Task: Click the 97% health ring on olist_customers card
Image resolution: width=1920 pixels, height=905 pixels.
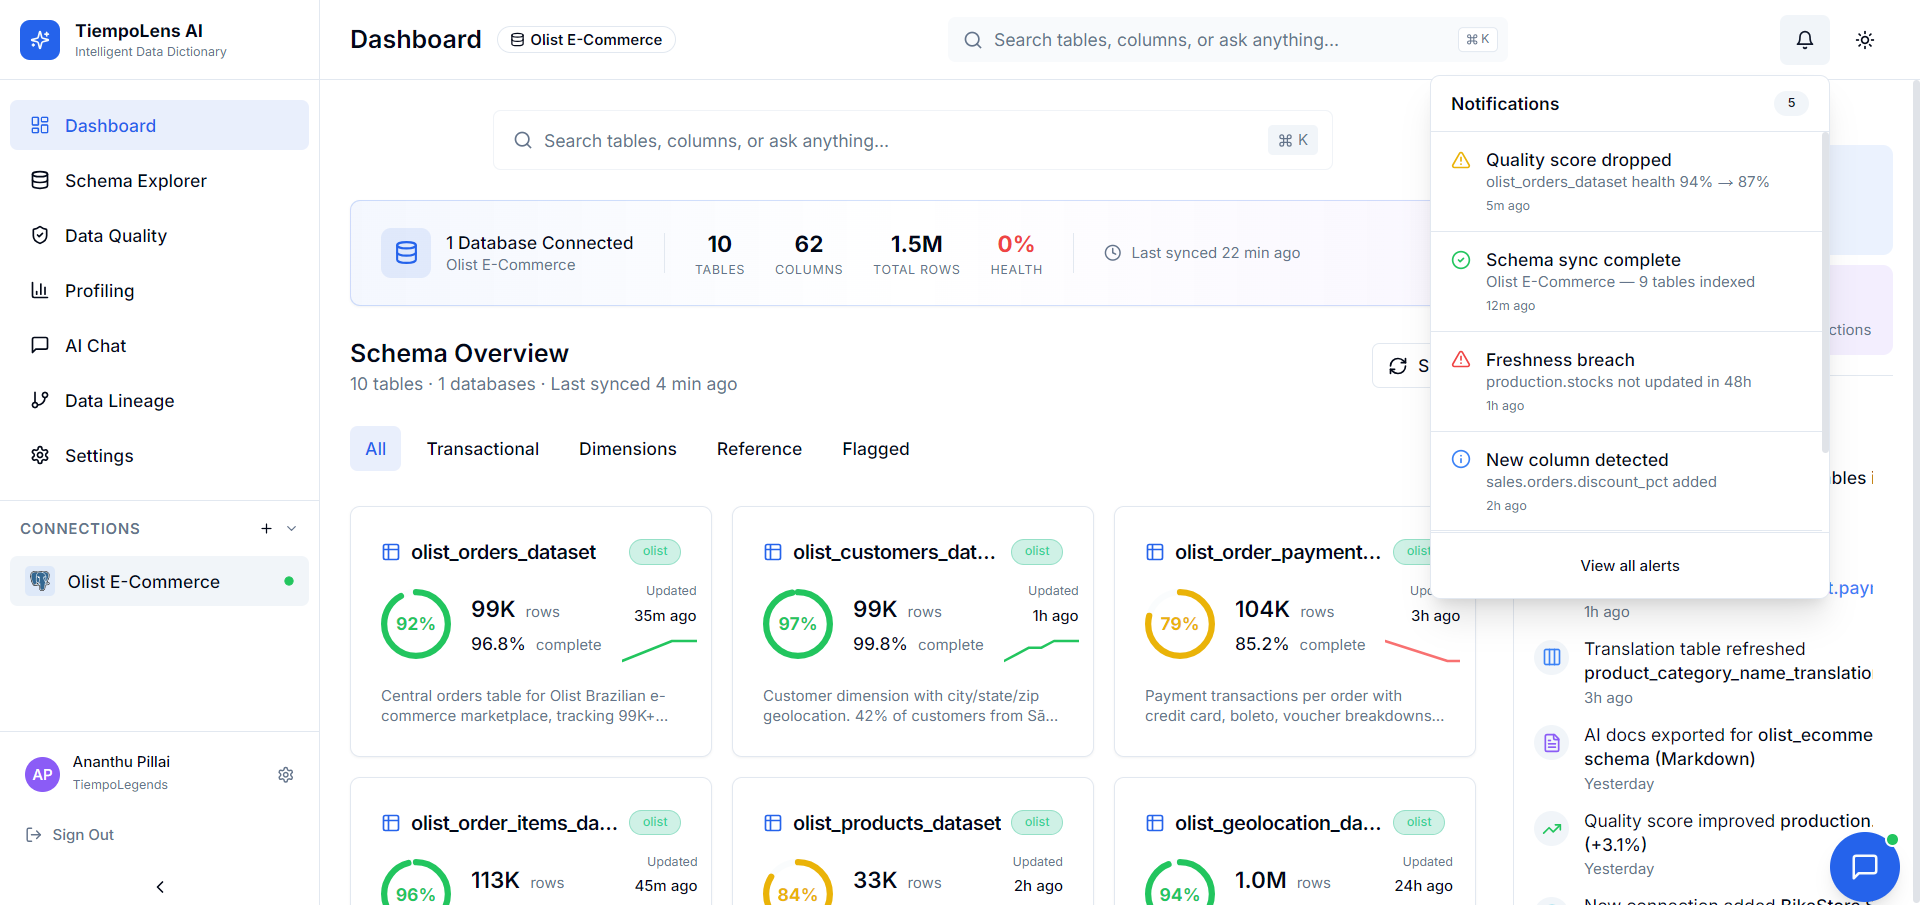Action: tap(798, 624)
